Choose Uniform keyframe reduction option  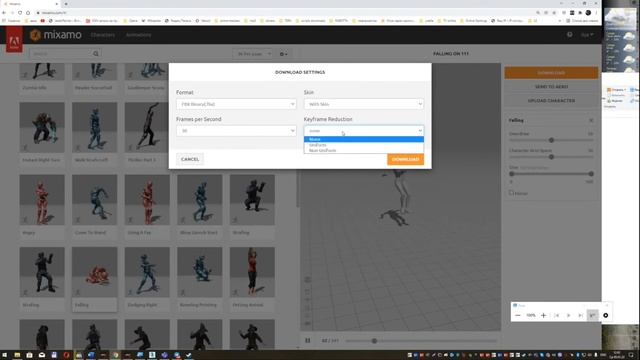click(364, 145)
